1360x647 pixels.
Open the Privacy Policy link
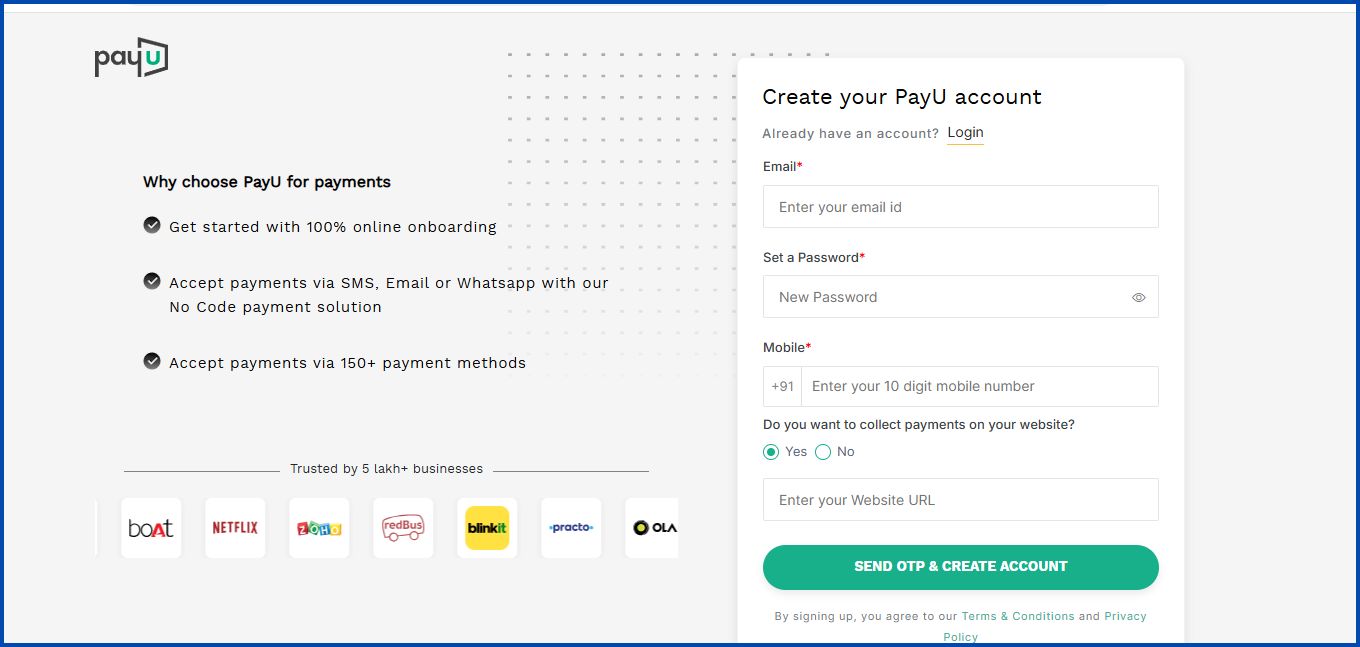1126,616
